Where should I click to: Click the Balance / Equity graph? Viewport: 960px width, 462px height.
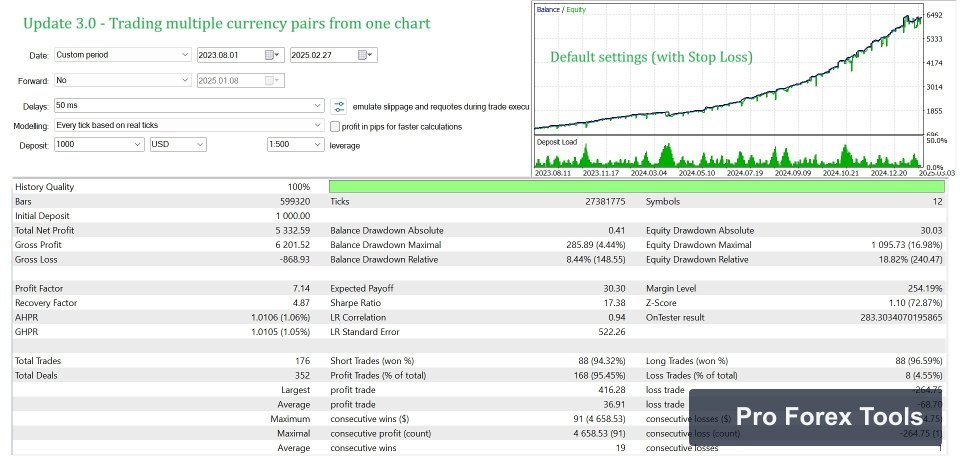tap(728, 69)
